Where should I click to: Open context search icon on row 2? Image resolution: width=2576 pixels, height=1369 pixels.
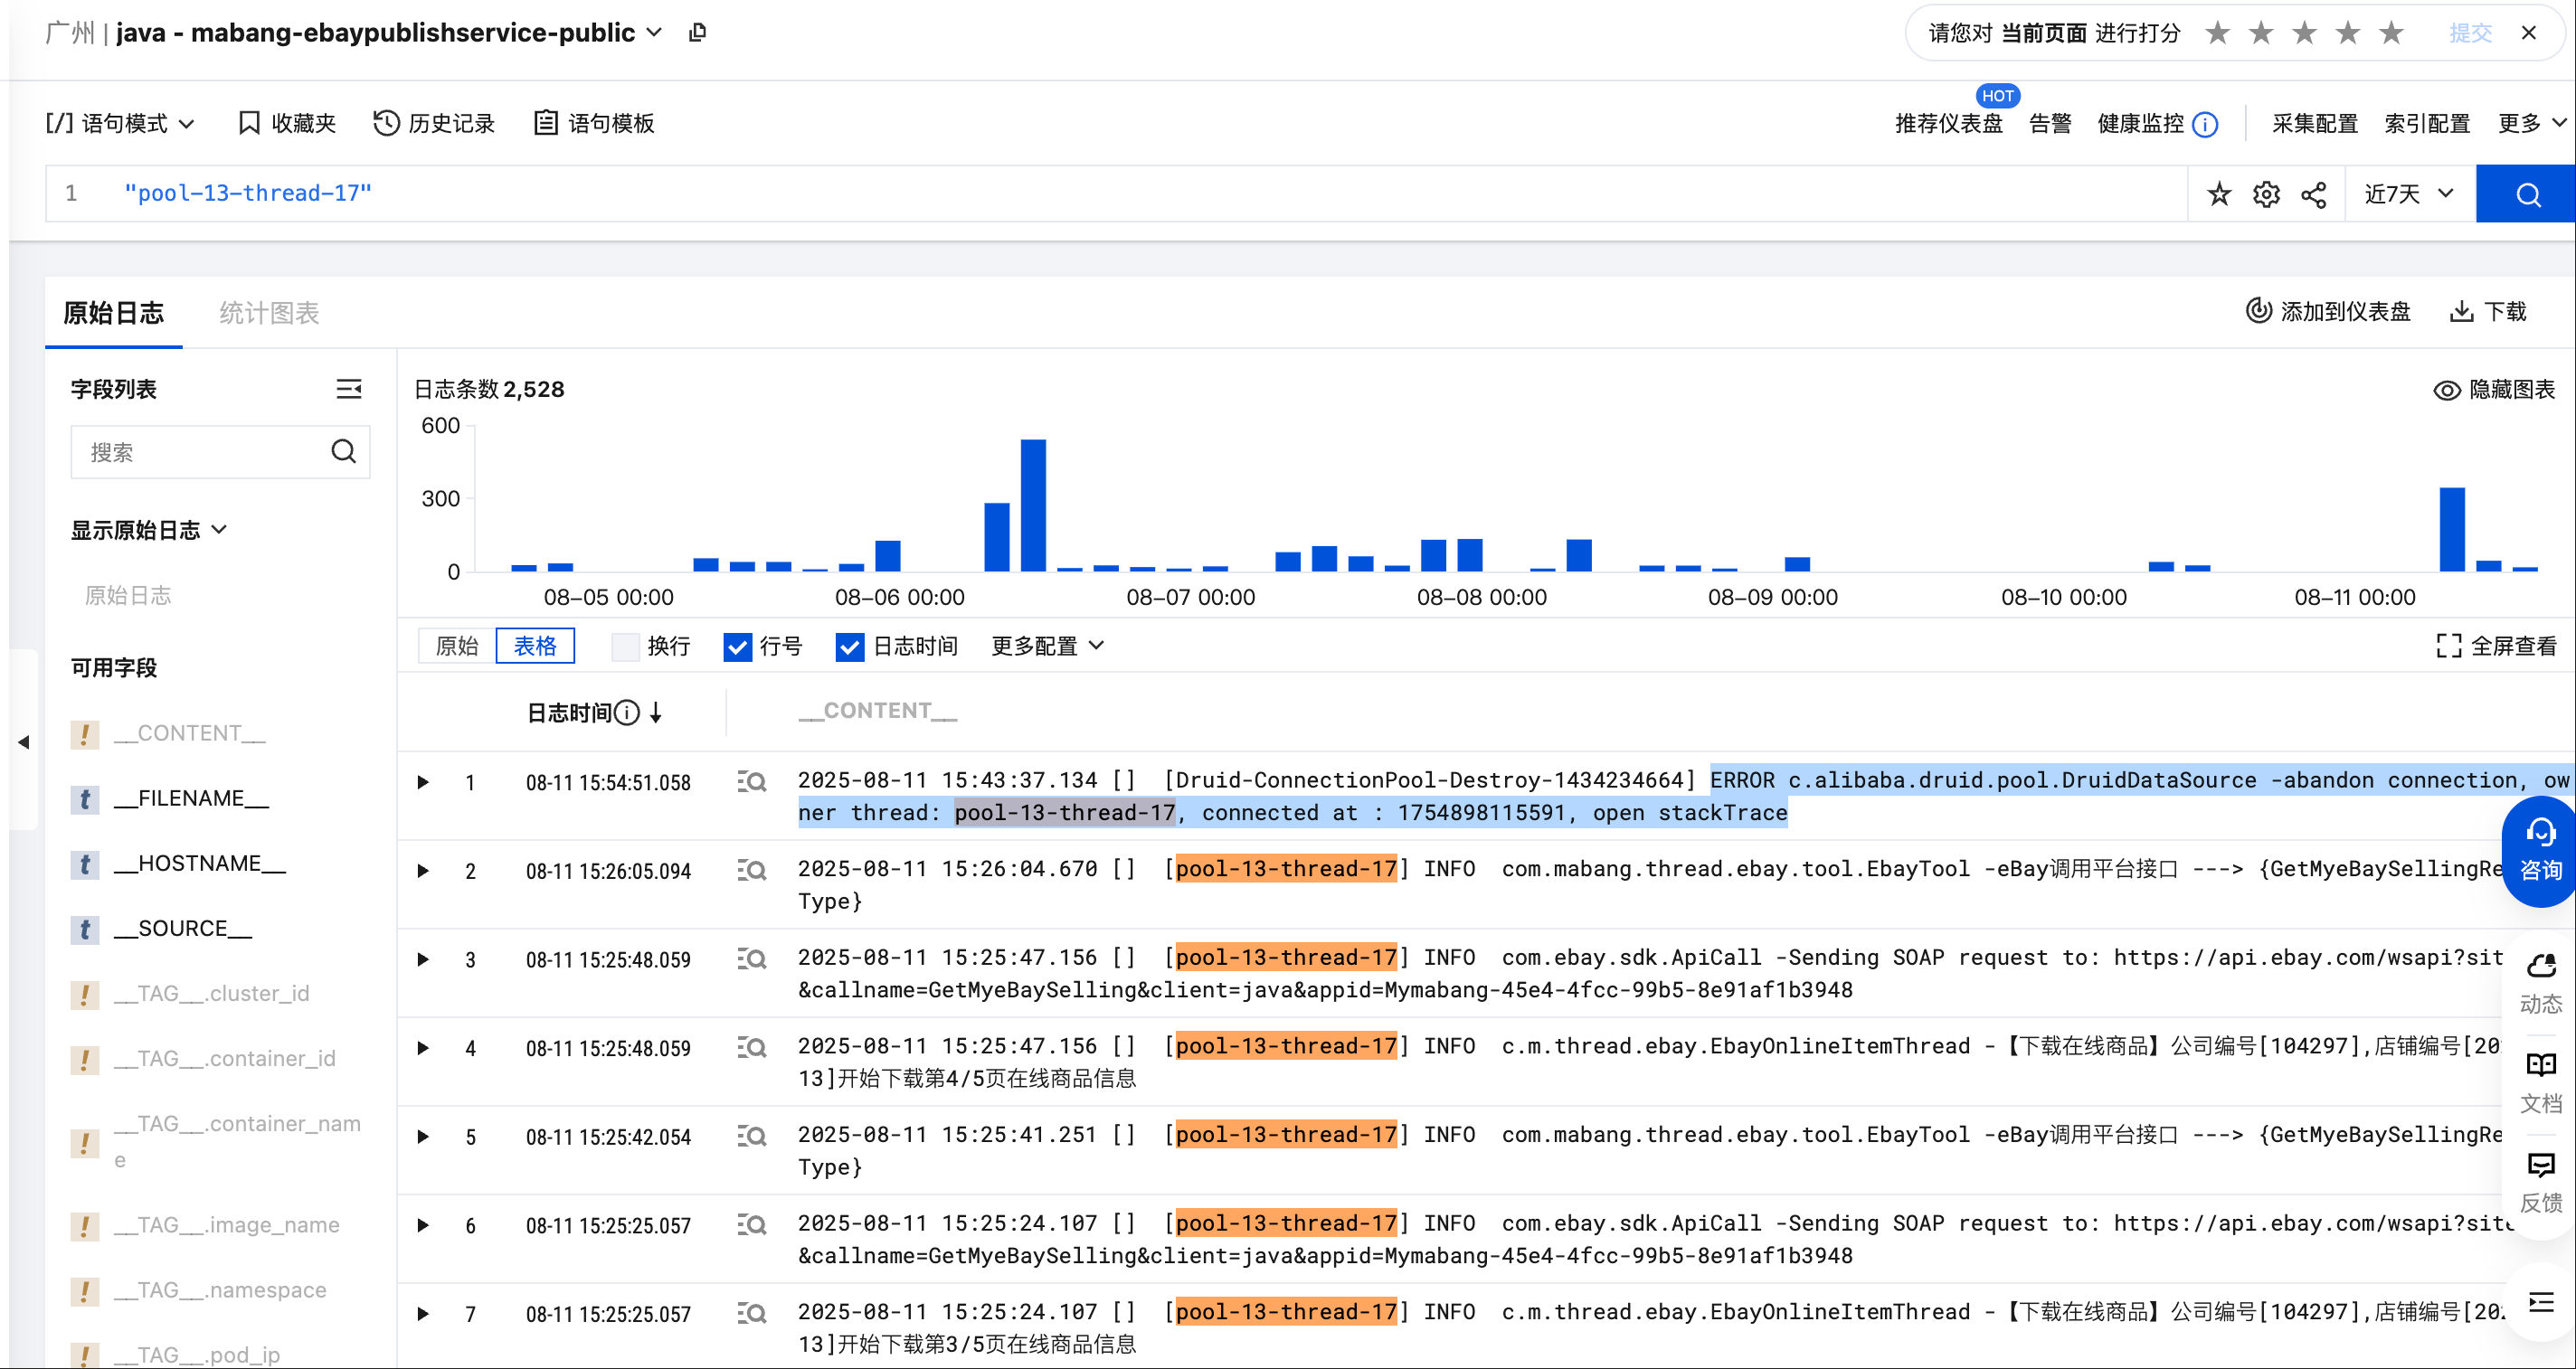tap(752, 870)
